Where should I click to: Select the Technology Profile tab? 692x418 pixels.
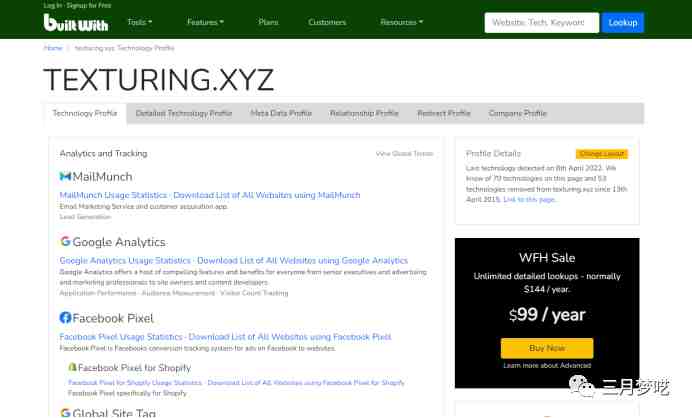tap(85, 113)
